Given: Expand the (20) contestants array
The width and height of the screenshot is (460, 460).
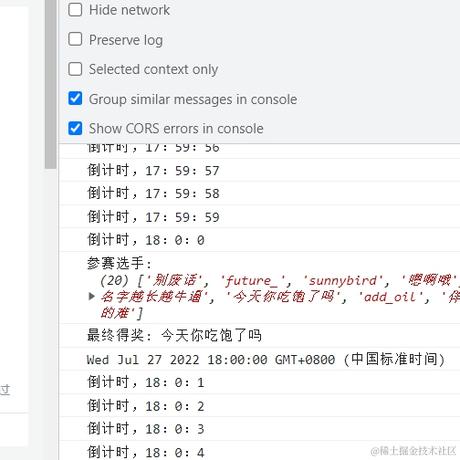Looking at the screenshot, I should (92, 296).
